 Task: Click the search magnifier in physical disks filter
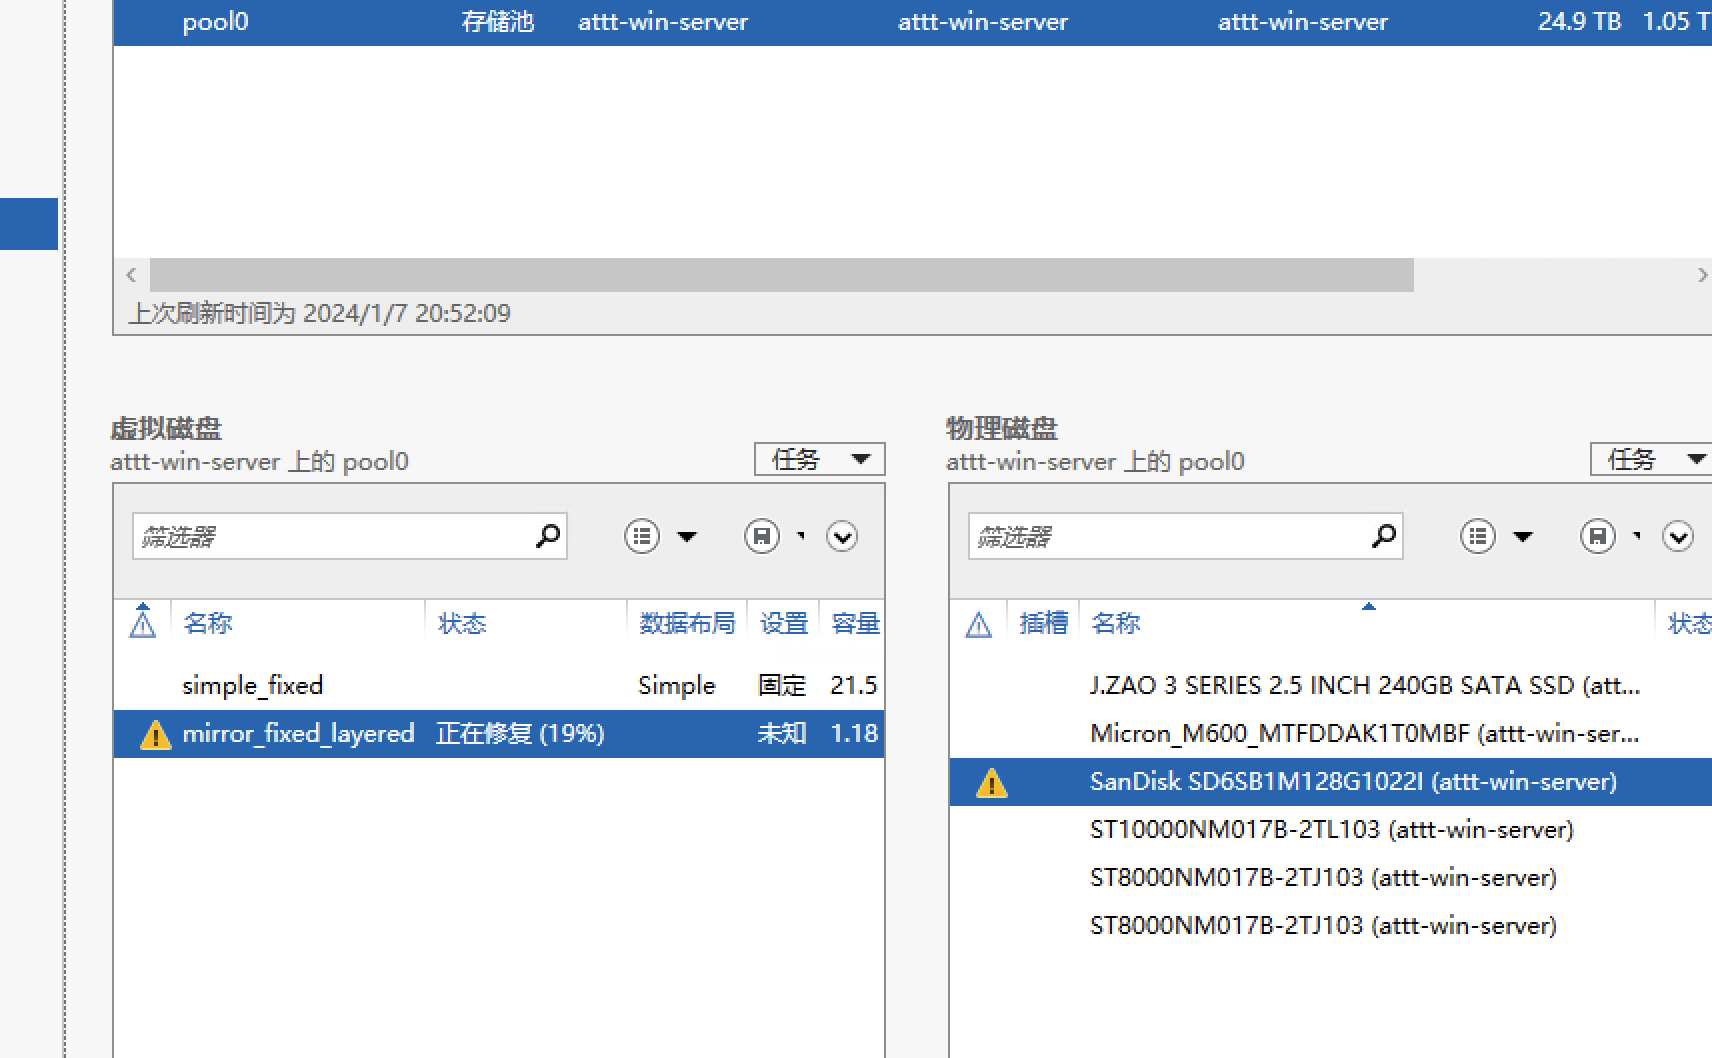click(x=1383, y=536)
